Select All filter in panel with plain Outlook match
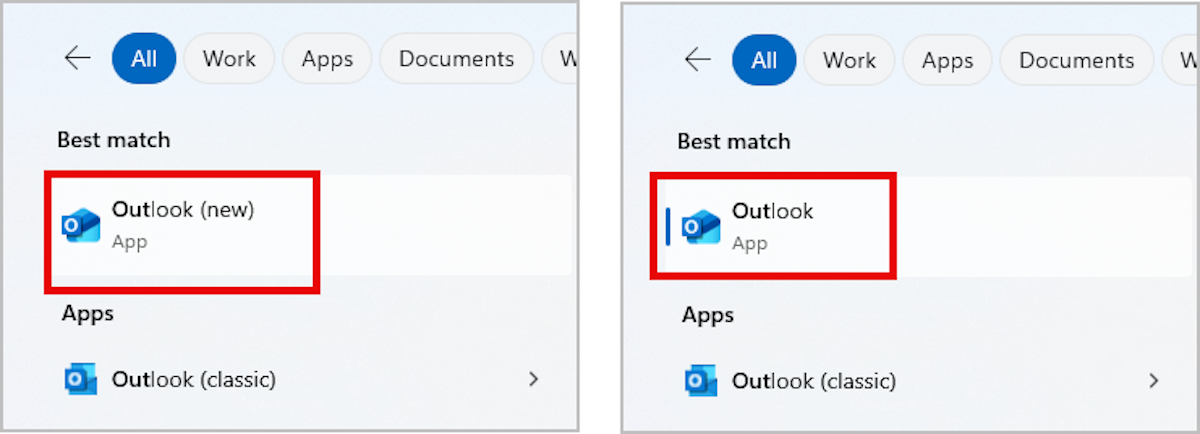The image size is (1200, 434). [764, 60]
